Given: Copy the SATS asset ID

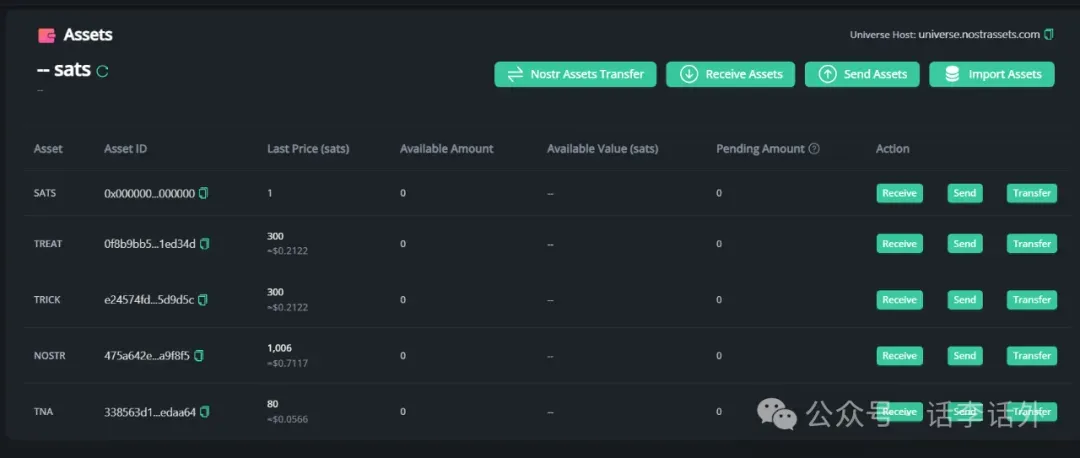Looking at the screenshot, I should point(203,194).
